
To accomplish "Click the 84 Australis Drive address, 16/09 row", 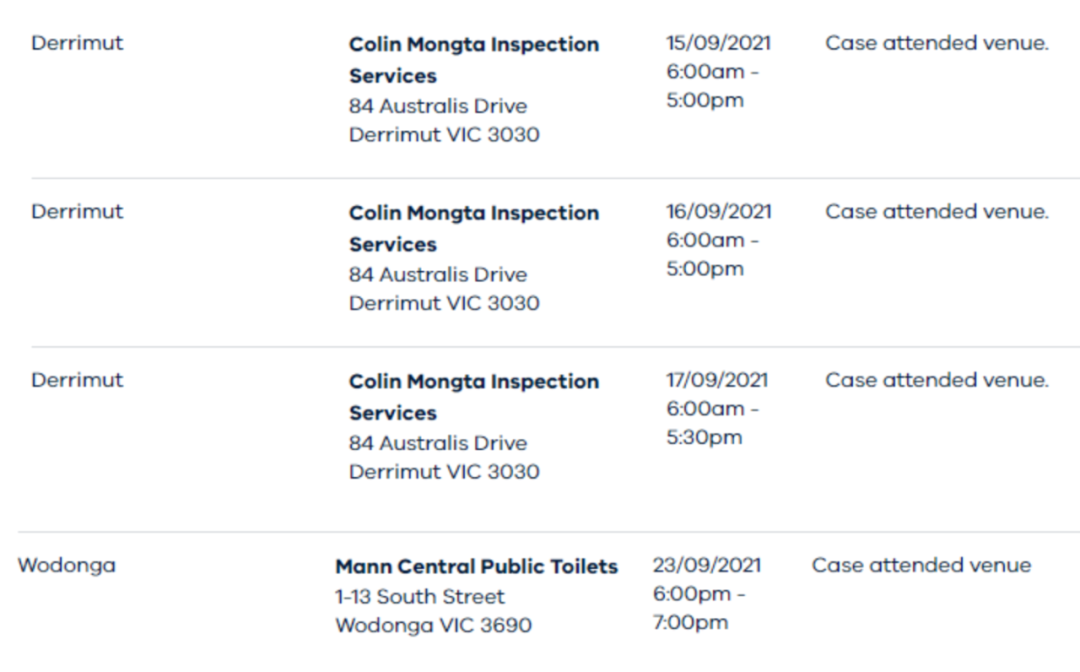I will click(x=438, y=275).
